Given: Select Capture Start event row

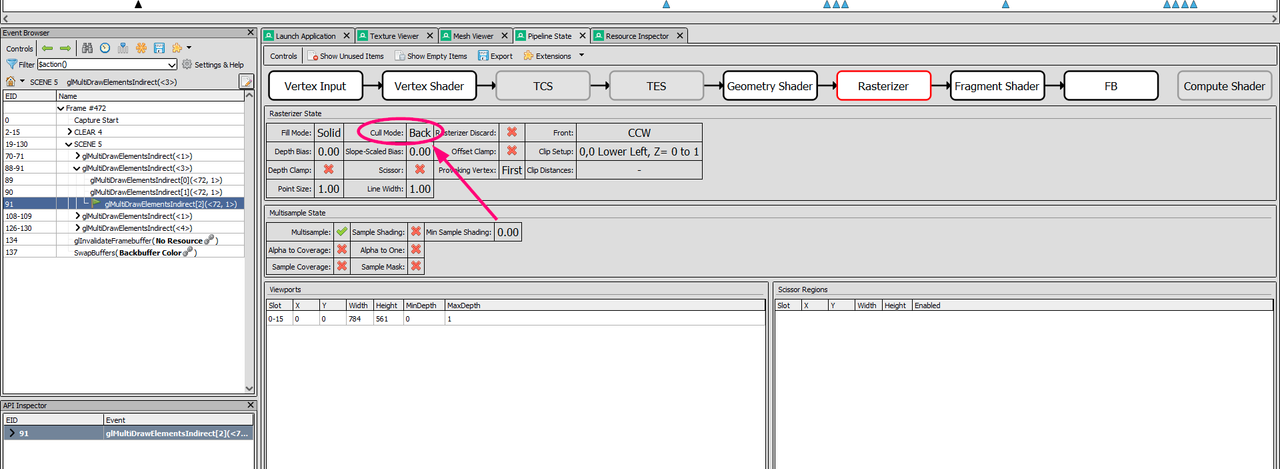Looking at the screenshot, I should [x=122, y=120].
